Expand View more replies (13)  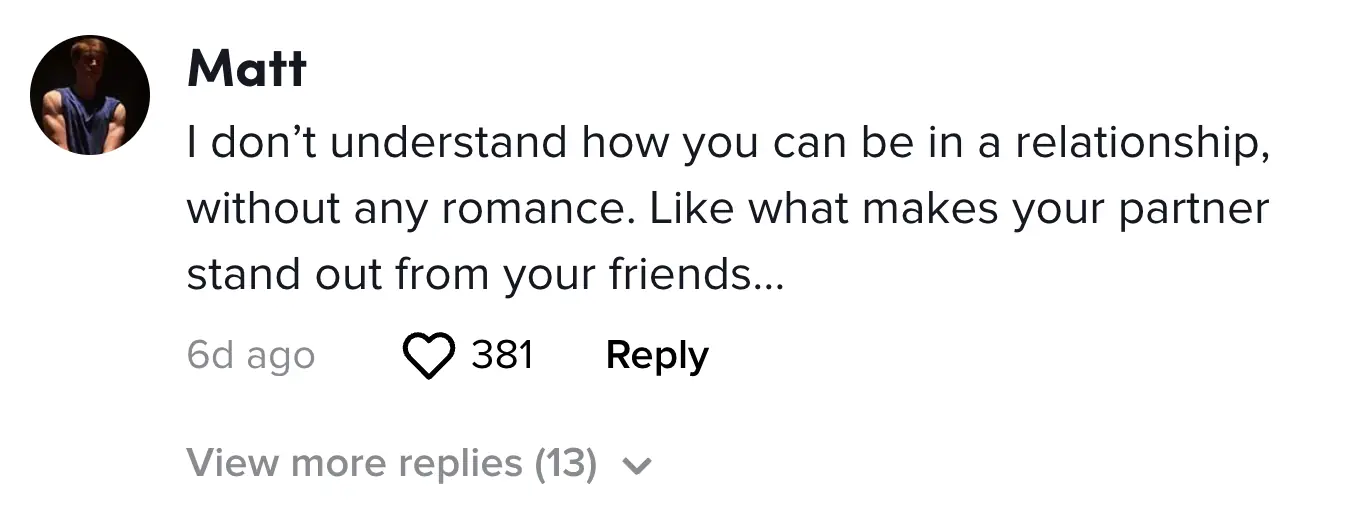[391, 463]
